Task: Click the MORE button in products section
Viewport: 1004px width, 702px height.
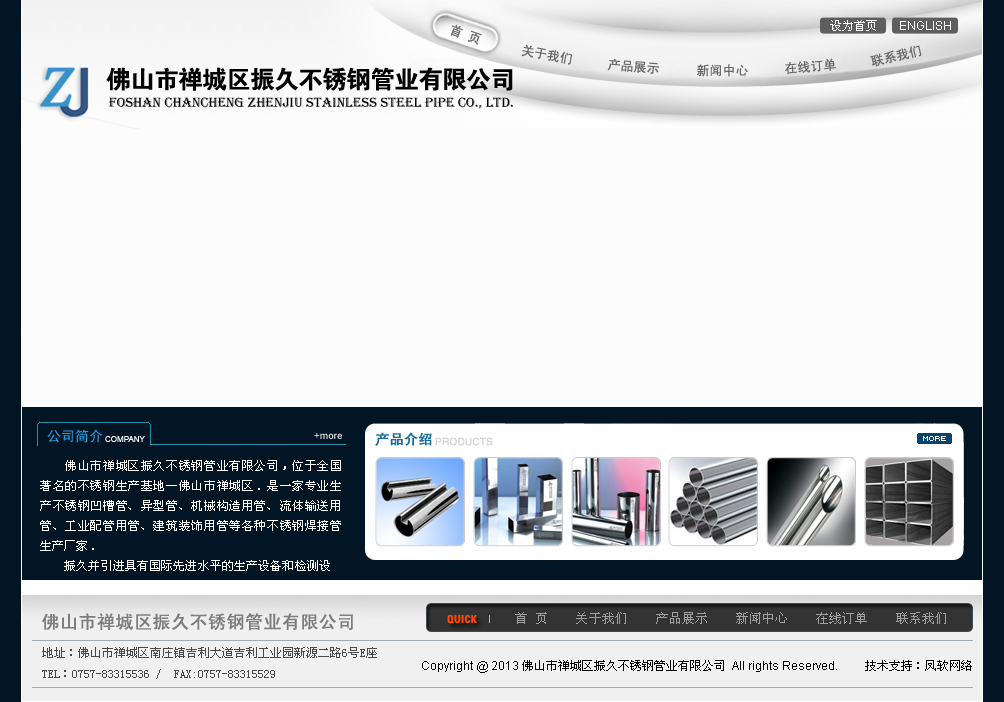Action: tap(934, 438)
